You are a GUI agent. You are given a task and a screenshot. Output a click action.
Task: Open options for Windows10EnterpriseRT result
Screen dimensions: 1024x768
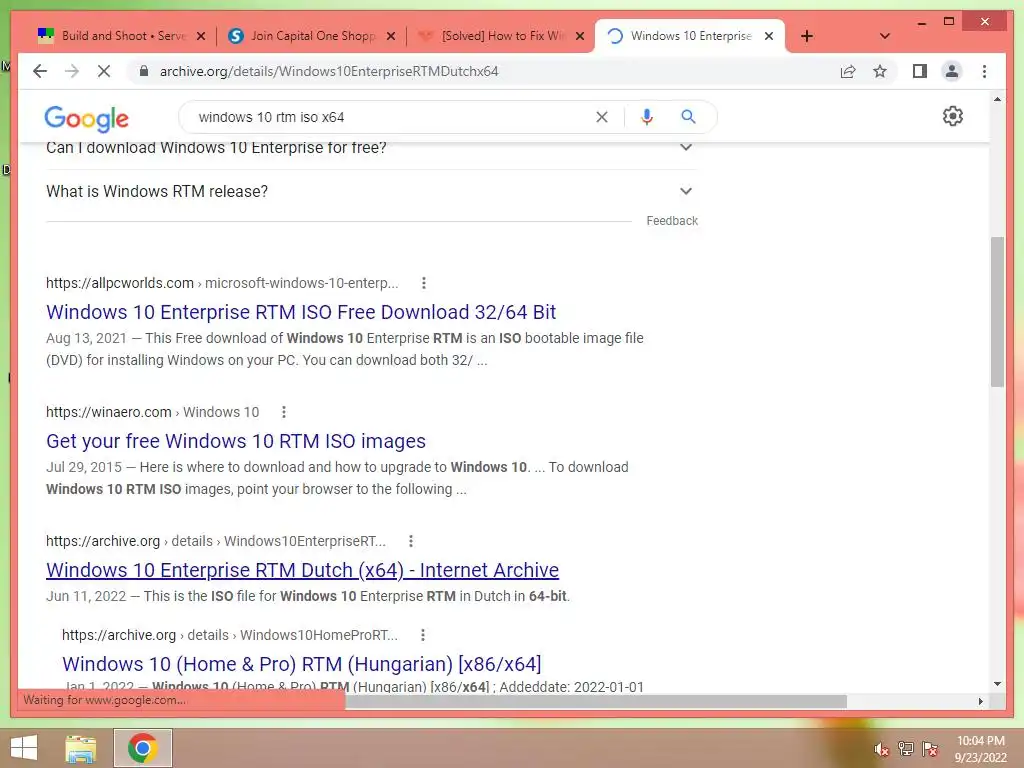[x=411, y=541]
